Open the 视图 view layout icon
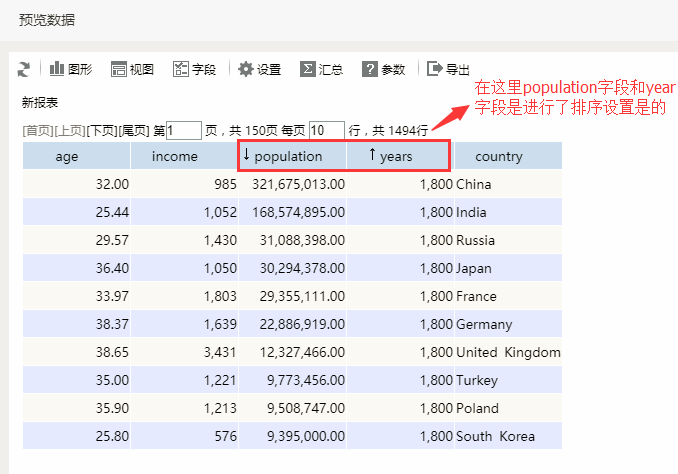678x474 pixels. (118, 68)
